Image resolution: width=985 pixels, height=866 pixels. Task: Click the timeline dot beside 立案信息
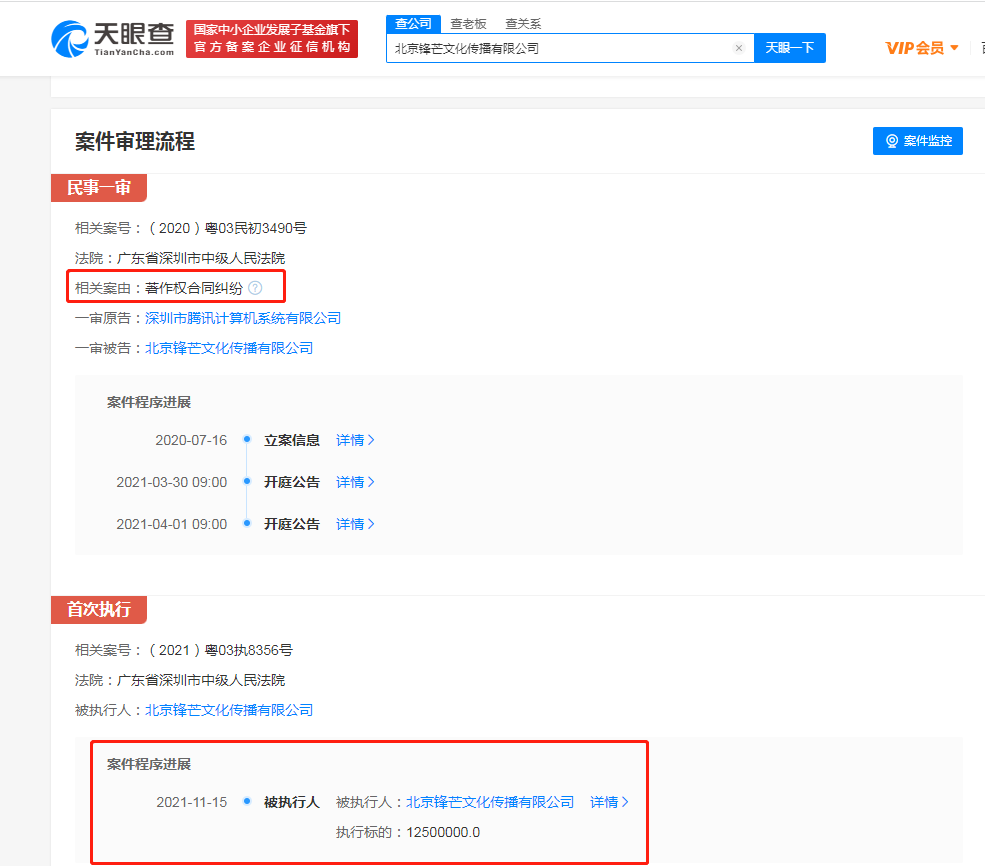[246, 440]
